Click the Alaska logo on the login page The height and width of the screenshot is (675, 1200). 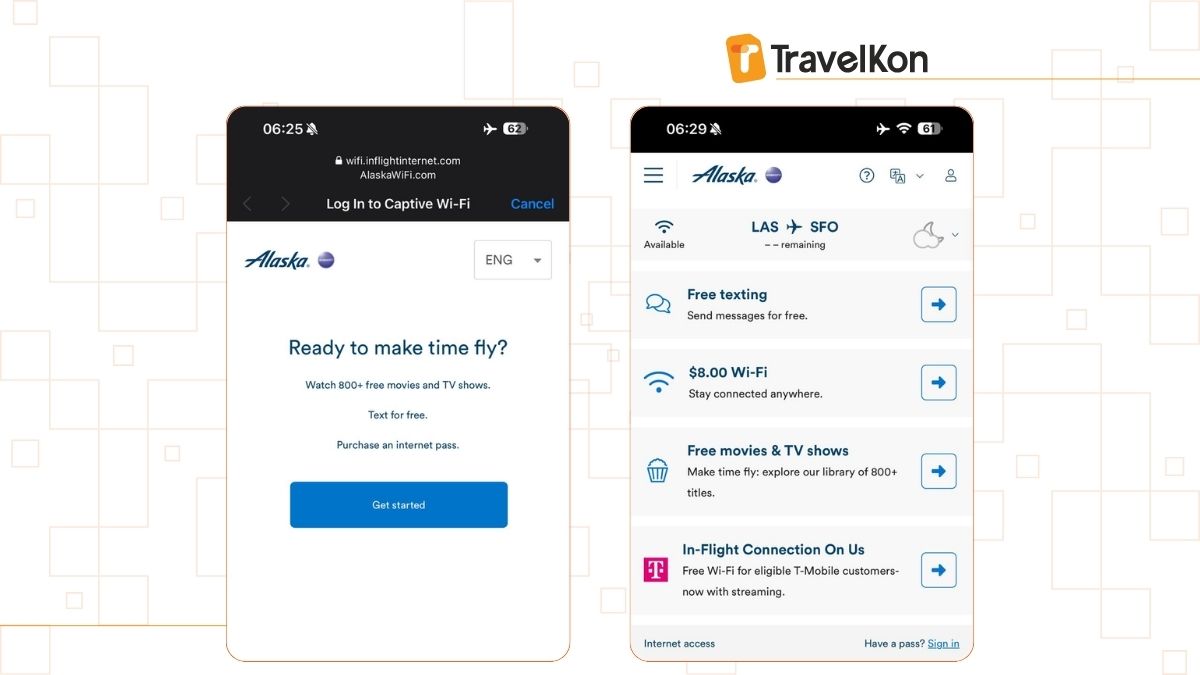click(289, 260)
